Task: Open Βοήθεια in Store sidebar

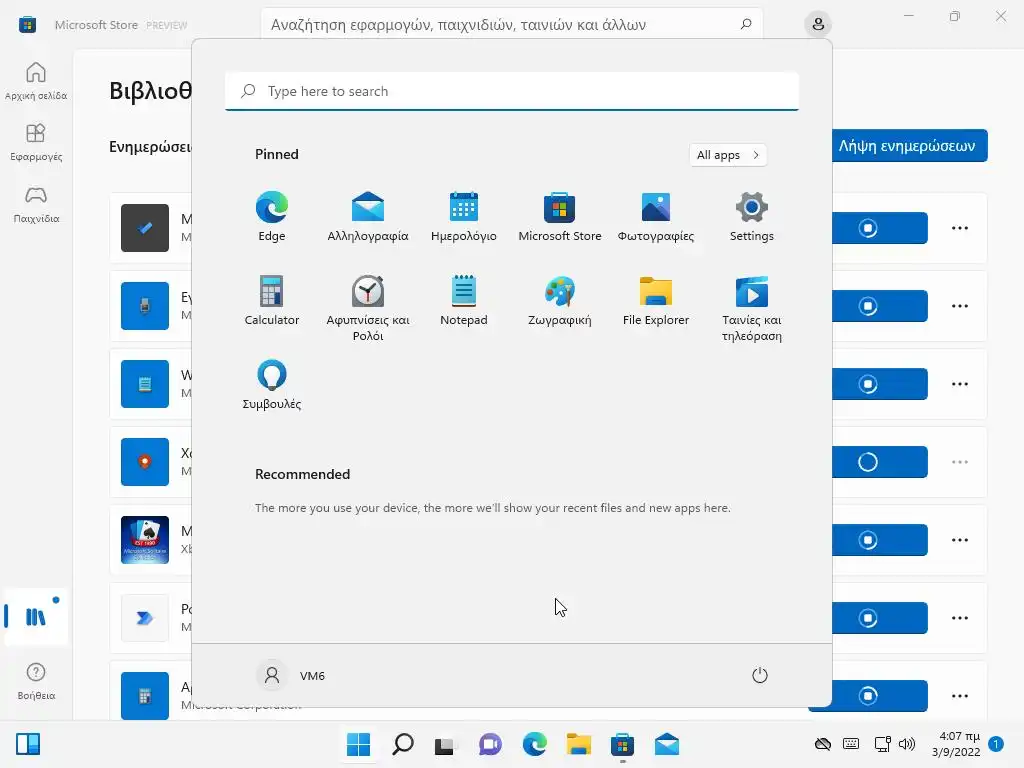Action: tap(36, 681)
